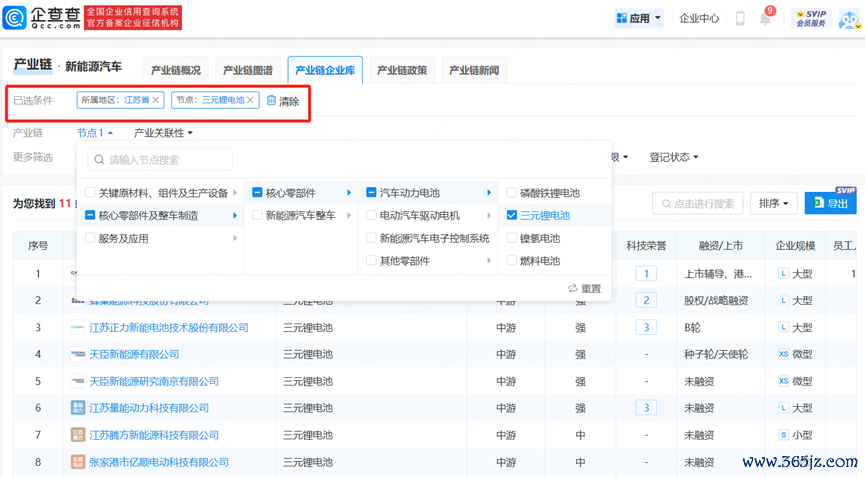Screen dimensions: 865x477
Task: Click company logo of 天臣新能源有限公司
Action: tap(78, 354)
